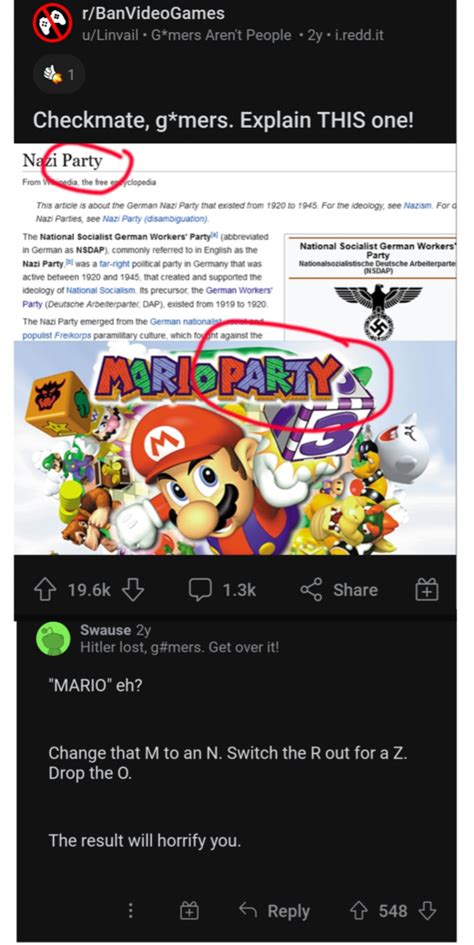Downvote the Checkmate g*mers post
Screen dimensions: 474x945
[x=133, y=590]
